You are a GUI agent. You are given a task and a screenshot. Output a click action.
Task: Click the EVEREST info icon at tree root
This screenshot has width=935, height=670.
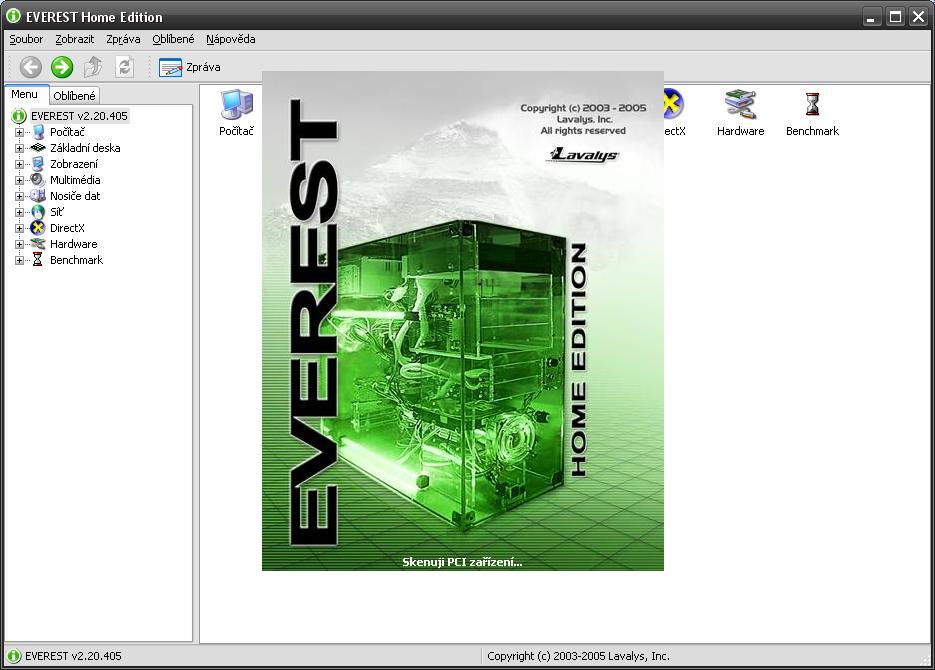point(19,116)
